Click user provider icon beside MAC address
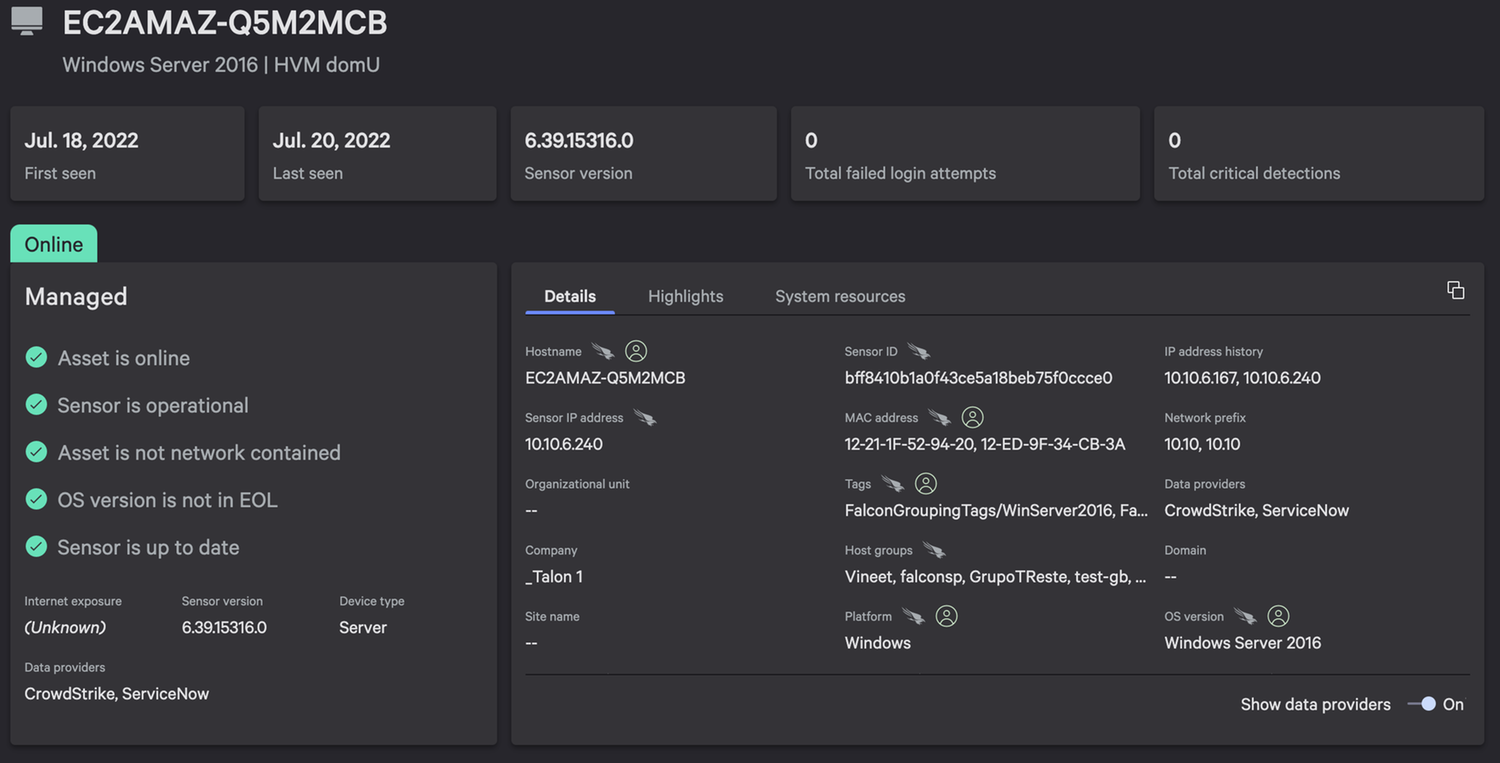Image resolution: width=1500 pixels, height=763 pixels. (x=972, y=417)
